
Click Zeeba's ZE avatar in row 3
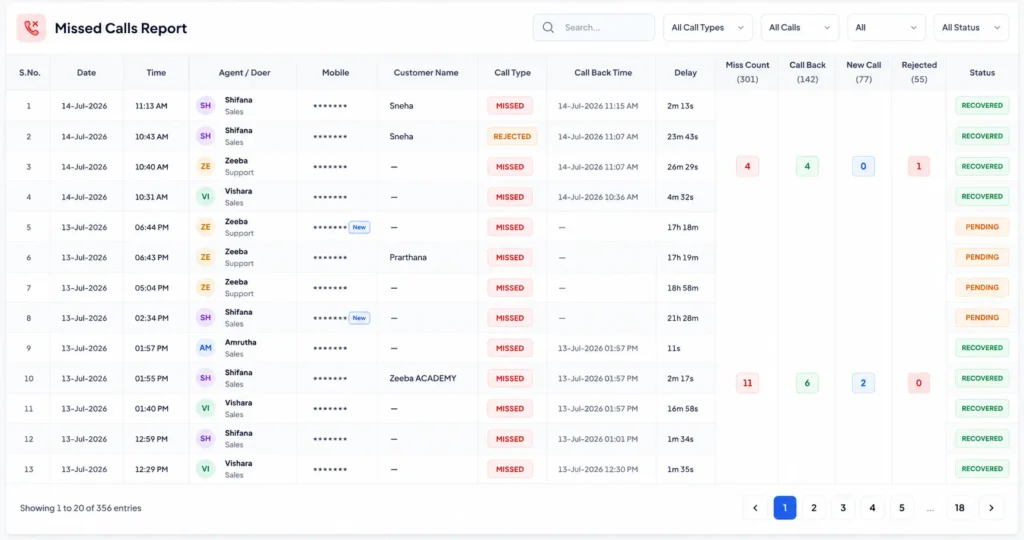(205, 167)
